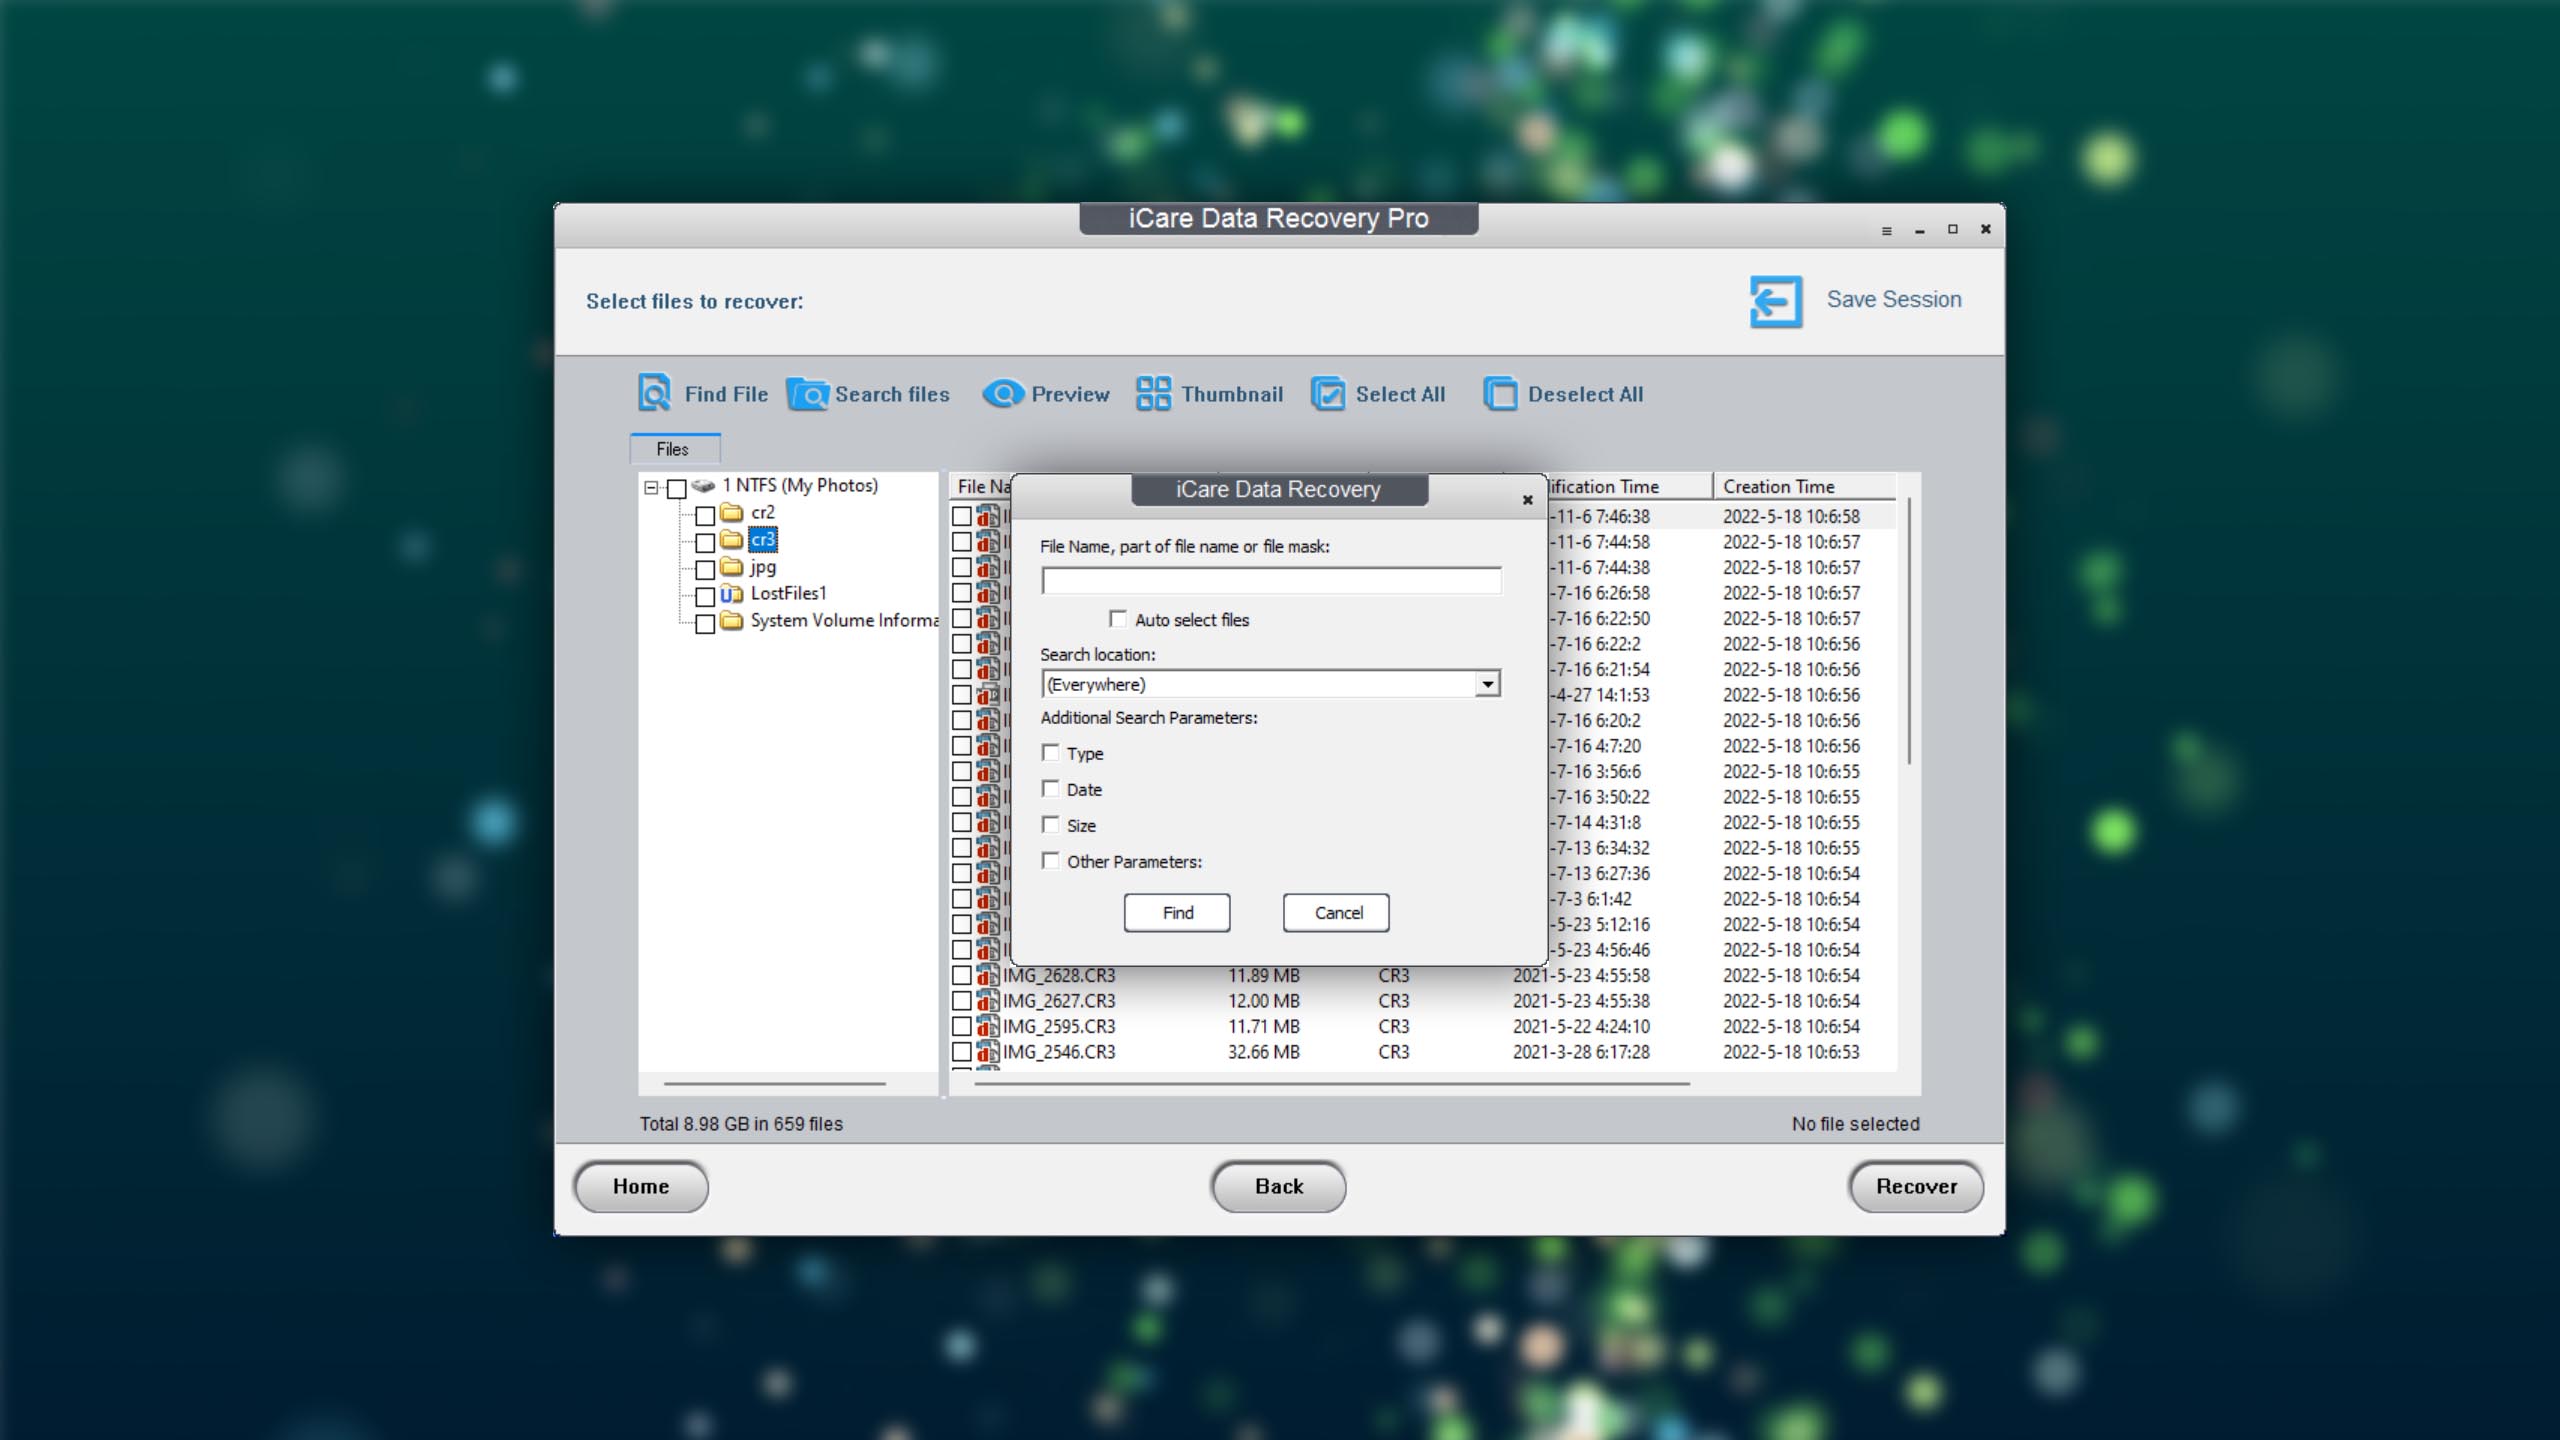Click the Cancel button in the dialog
Image resolution: width=2560 pixels, height=1440 pixels.
click(1337, 912)
